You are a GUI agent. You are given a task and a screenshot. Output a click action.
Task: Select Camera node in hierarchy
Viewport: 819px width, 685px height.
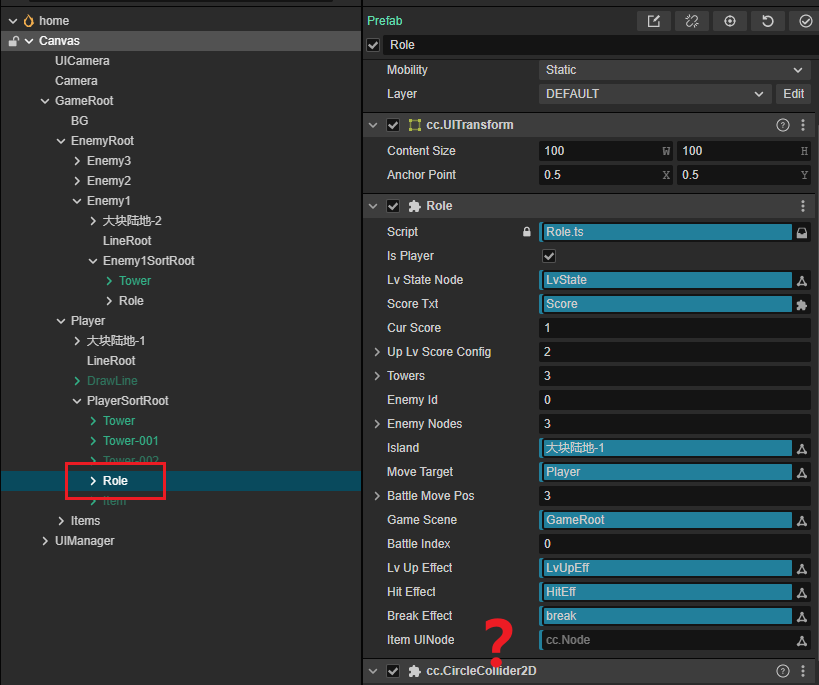(x=76, y=81)
